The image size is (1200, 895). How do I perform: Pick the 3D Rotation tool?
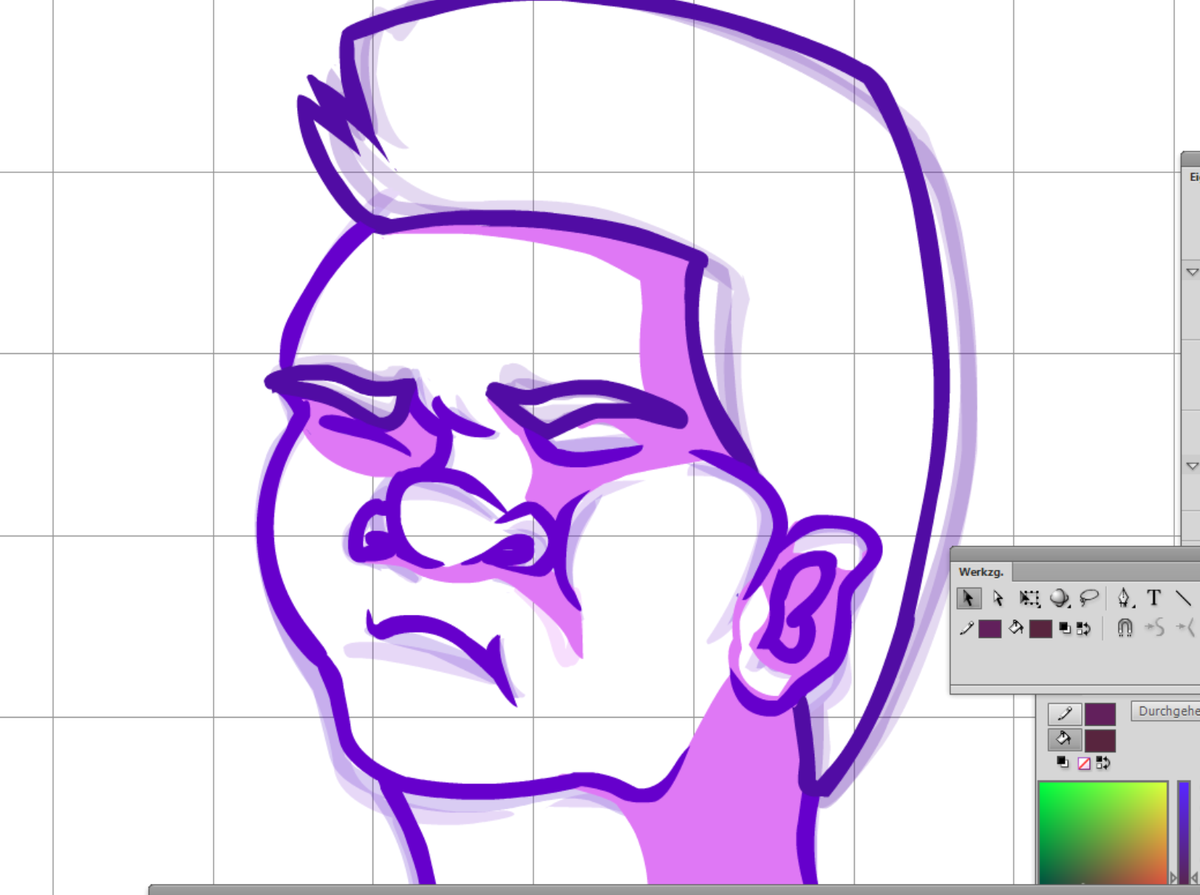[x=1059, y=598]
